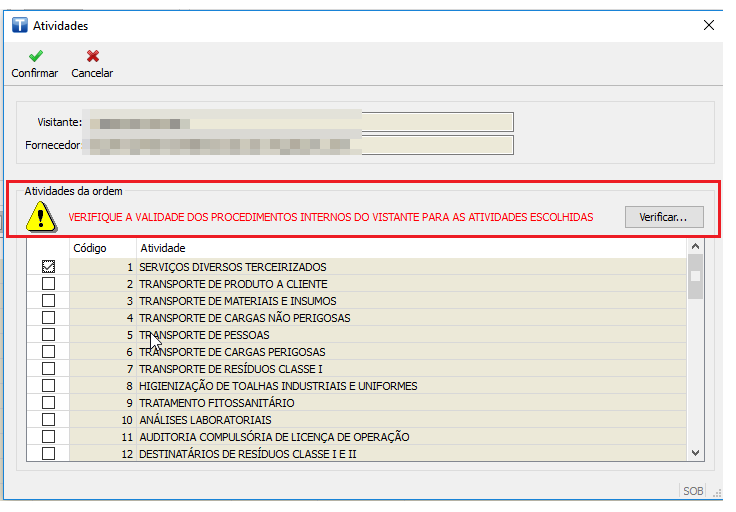Click the Atividades window title icon
Image resolution: width=736 pixels, height=512 pixels.
[18, 25]
